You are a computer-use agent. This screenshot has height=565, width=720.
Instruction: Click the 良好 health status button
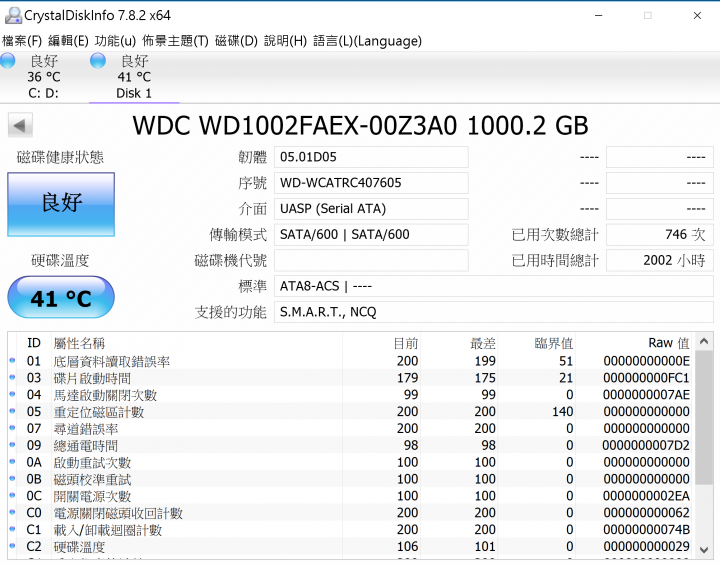pos(61,204)
